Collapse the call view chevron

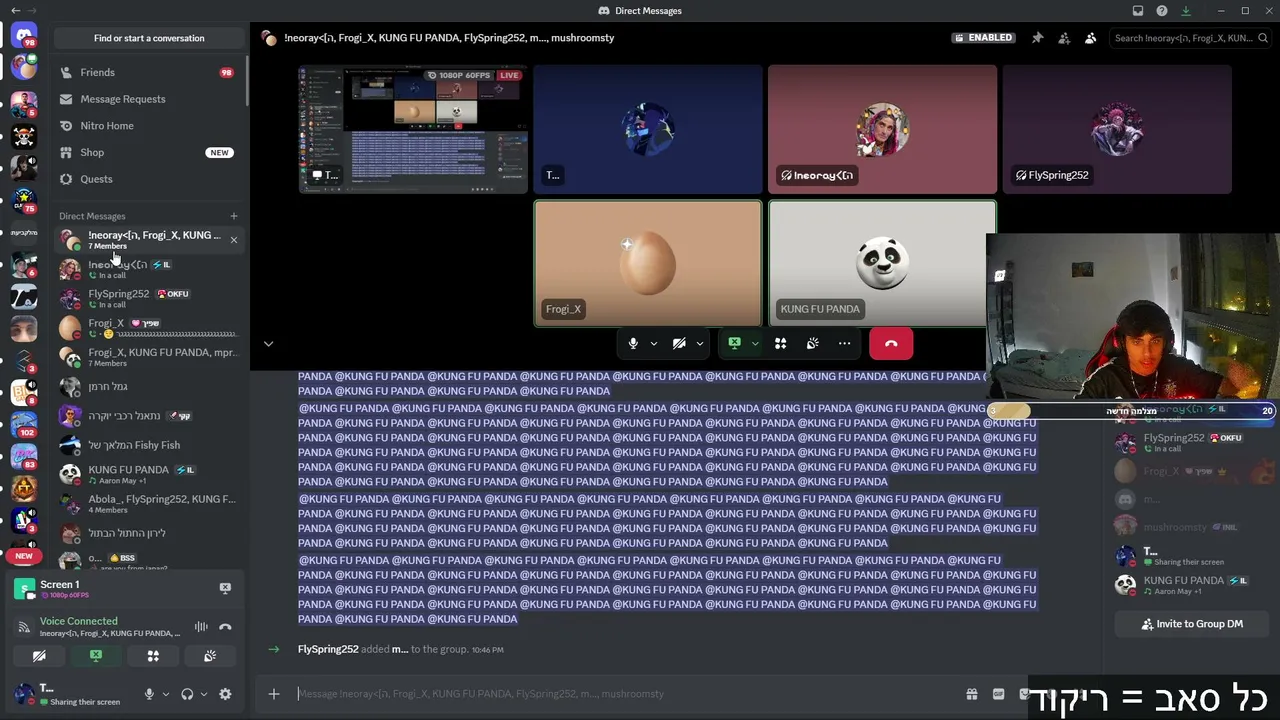pyautogui.click(x=268, y=344)
